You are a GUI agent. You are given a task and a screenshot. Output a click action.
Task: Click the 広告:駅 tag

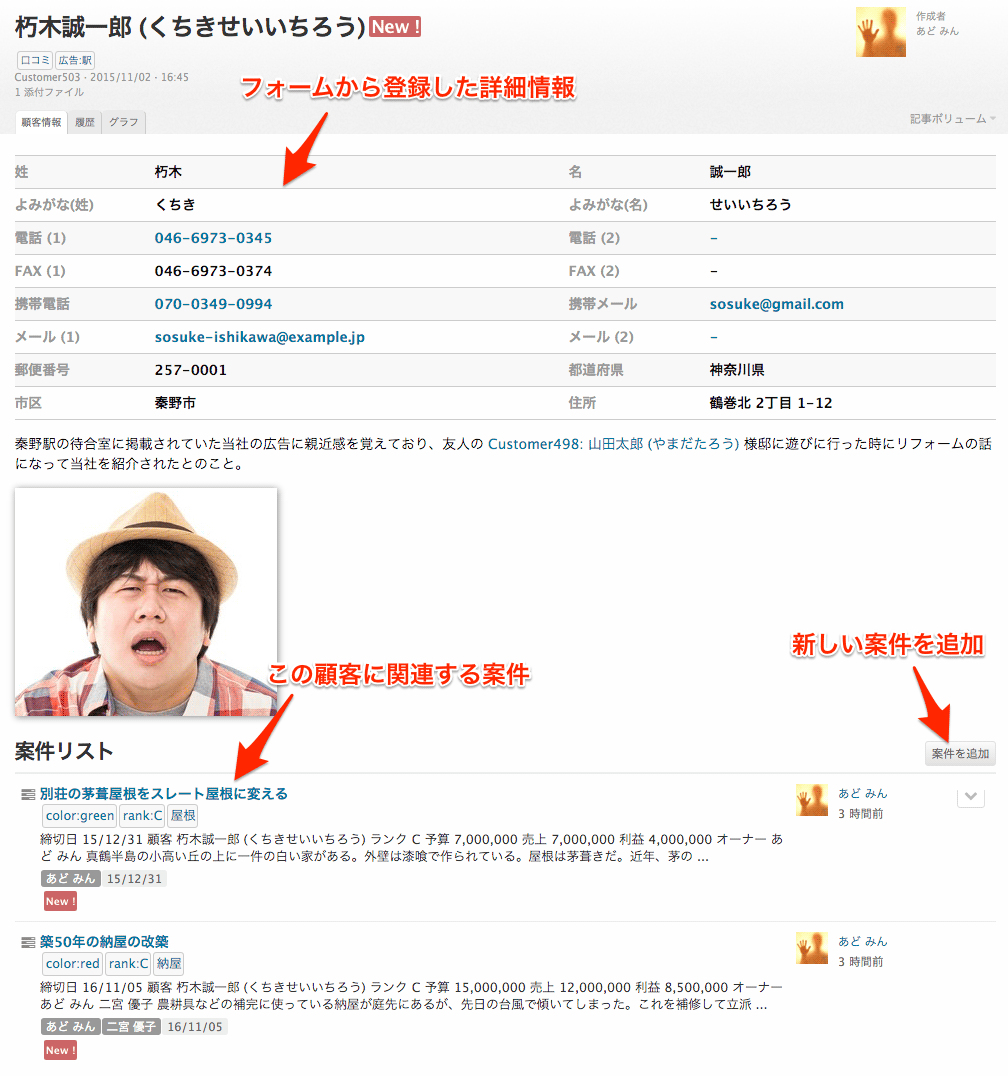coord(75,60)
